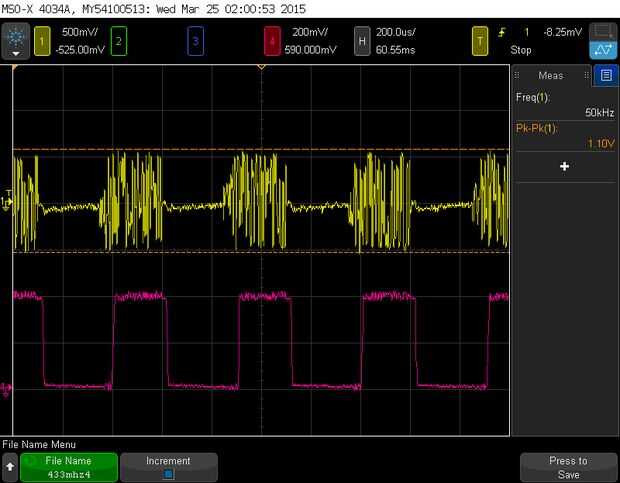620x483 pixels.
Task: Edit the File Name 433mhz4 softkey
Action: (69, 467)
